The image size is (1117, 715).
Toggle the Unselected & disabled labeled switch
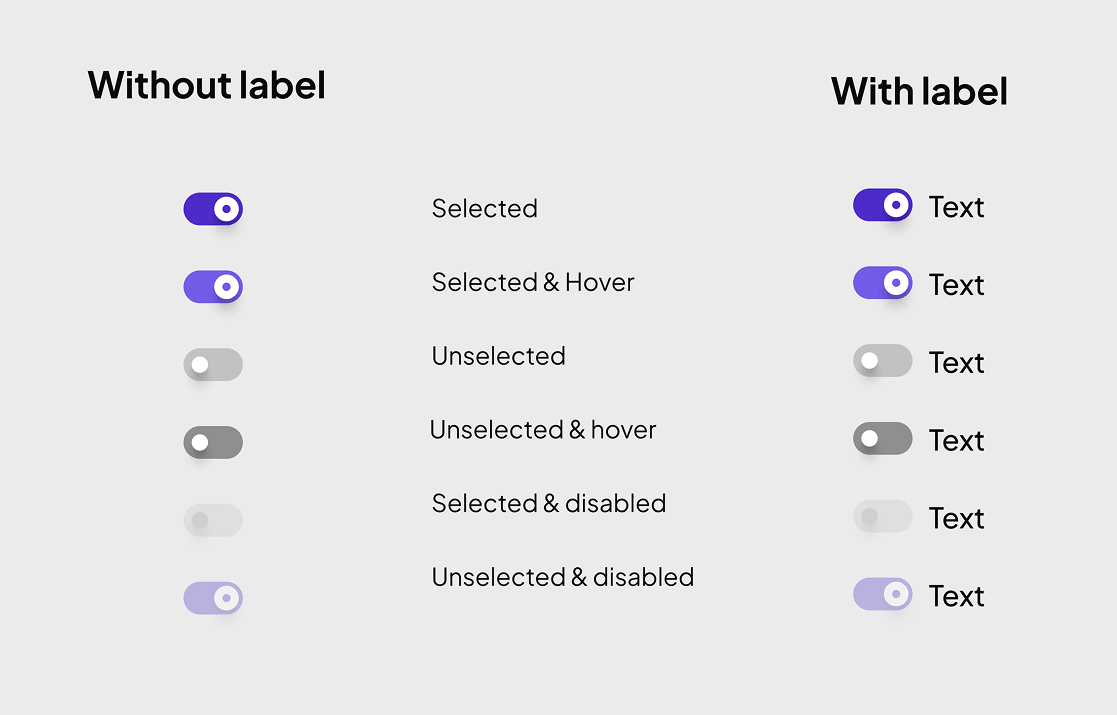(883, 594)
